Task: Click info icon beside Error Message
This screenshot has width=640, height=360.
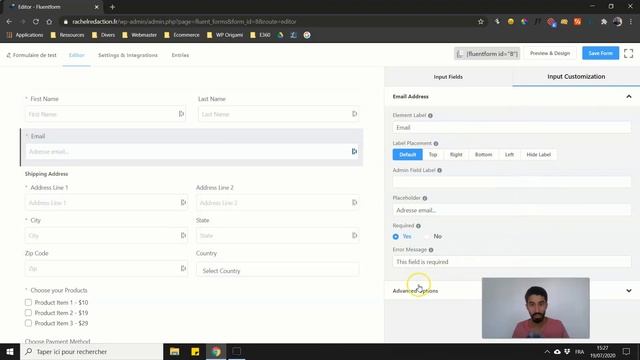Action: tap(431, 250)
